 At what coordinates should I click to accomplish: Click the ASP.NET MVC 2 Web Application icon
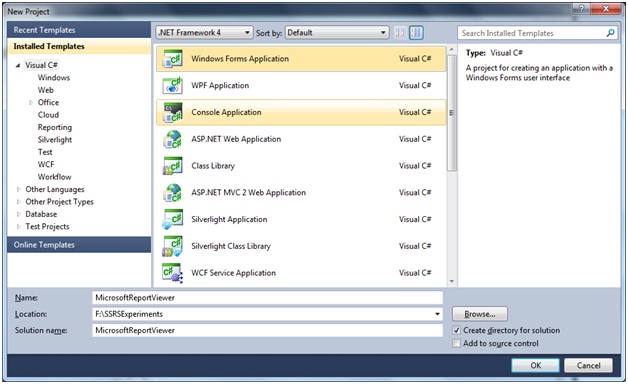tap(173, 193)
